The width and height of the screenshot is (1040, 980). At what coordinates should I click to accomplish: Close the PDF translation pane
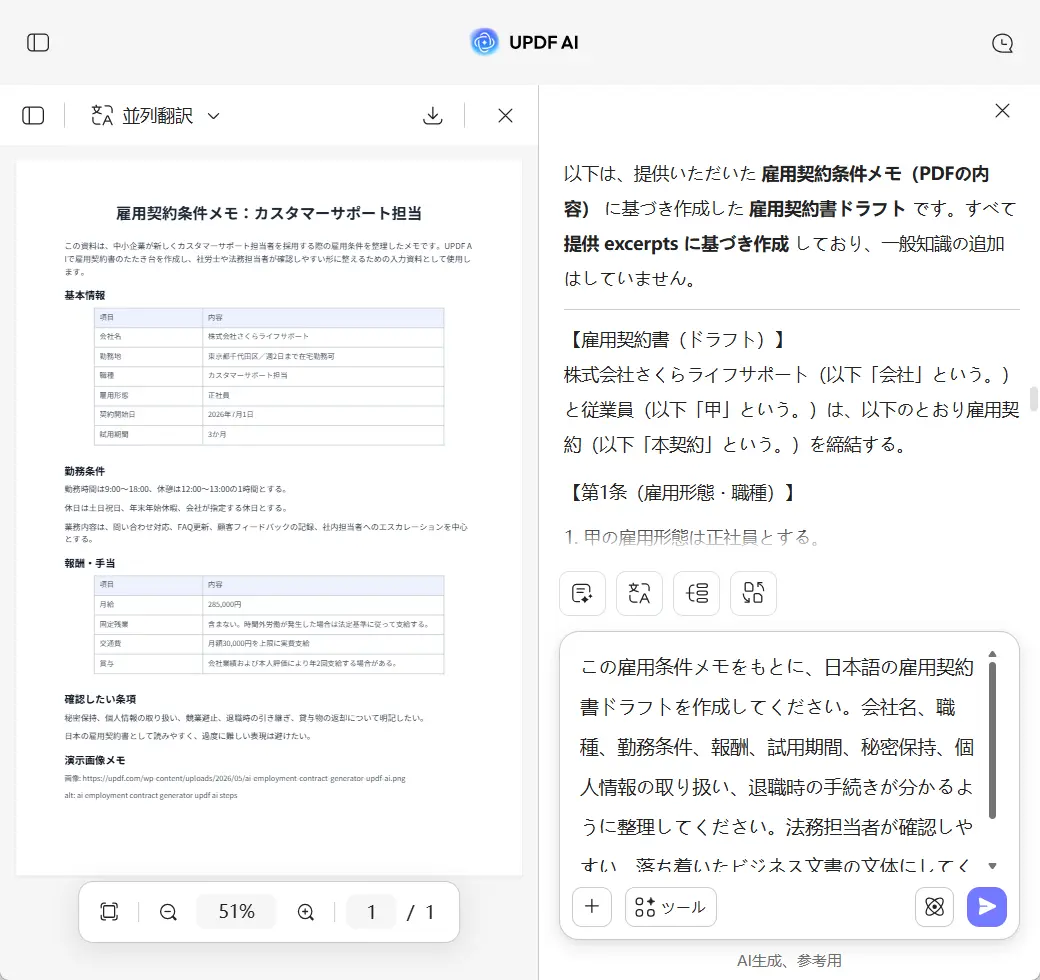pos(505,115)
